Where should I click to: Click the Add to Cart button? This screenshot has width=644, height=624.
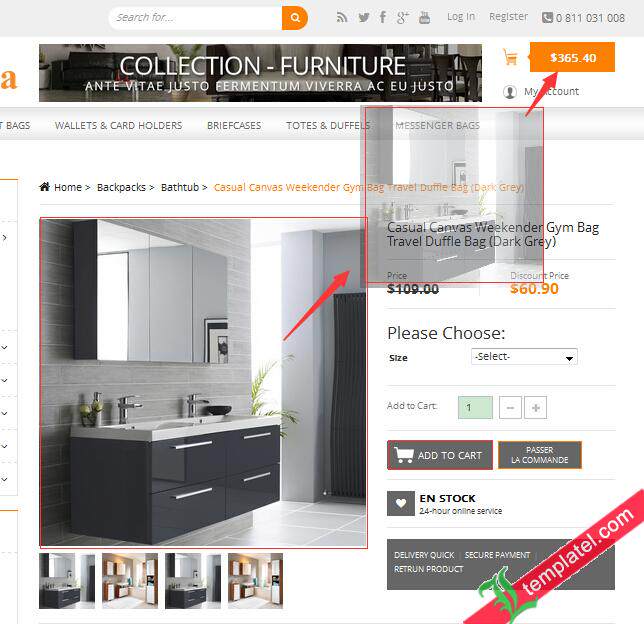tap(440, 455)
